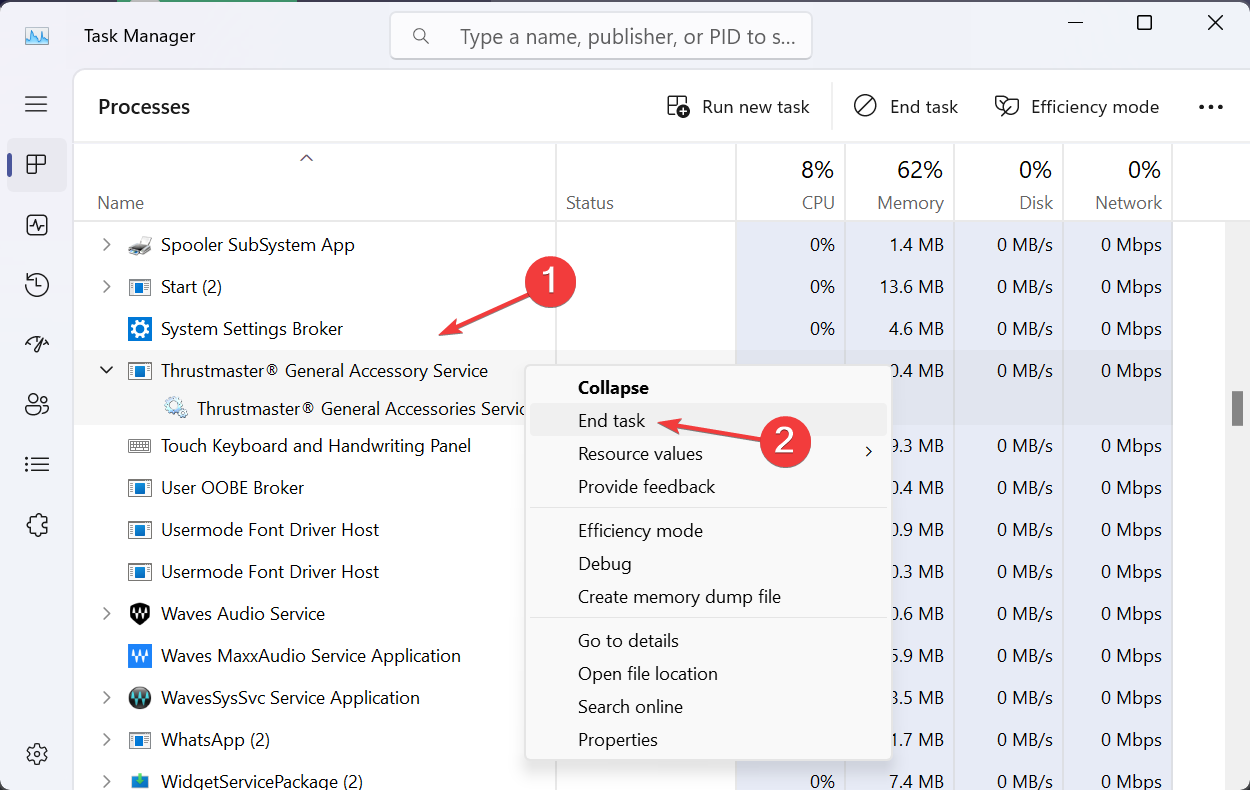Expand the Start (2) process group
1250x790 pixels.
[x=106, y=287]
